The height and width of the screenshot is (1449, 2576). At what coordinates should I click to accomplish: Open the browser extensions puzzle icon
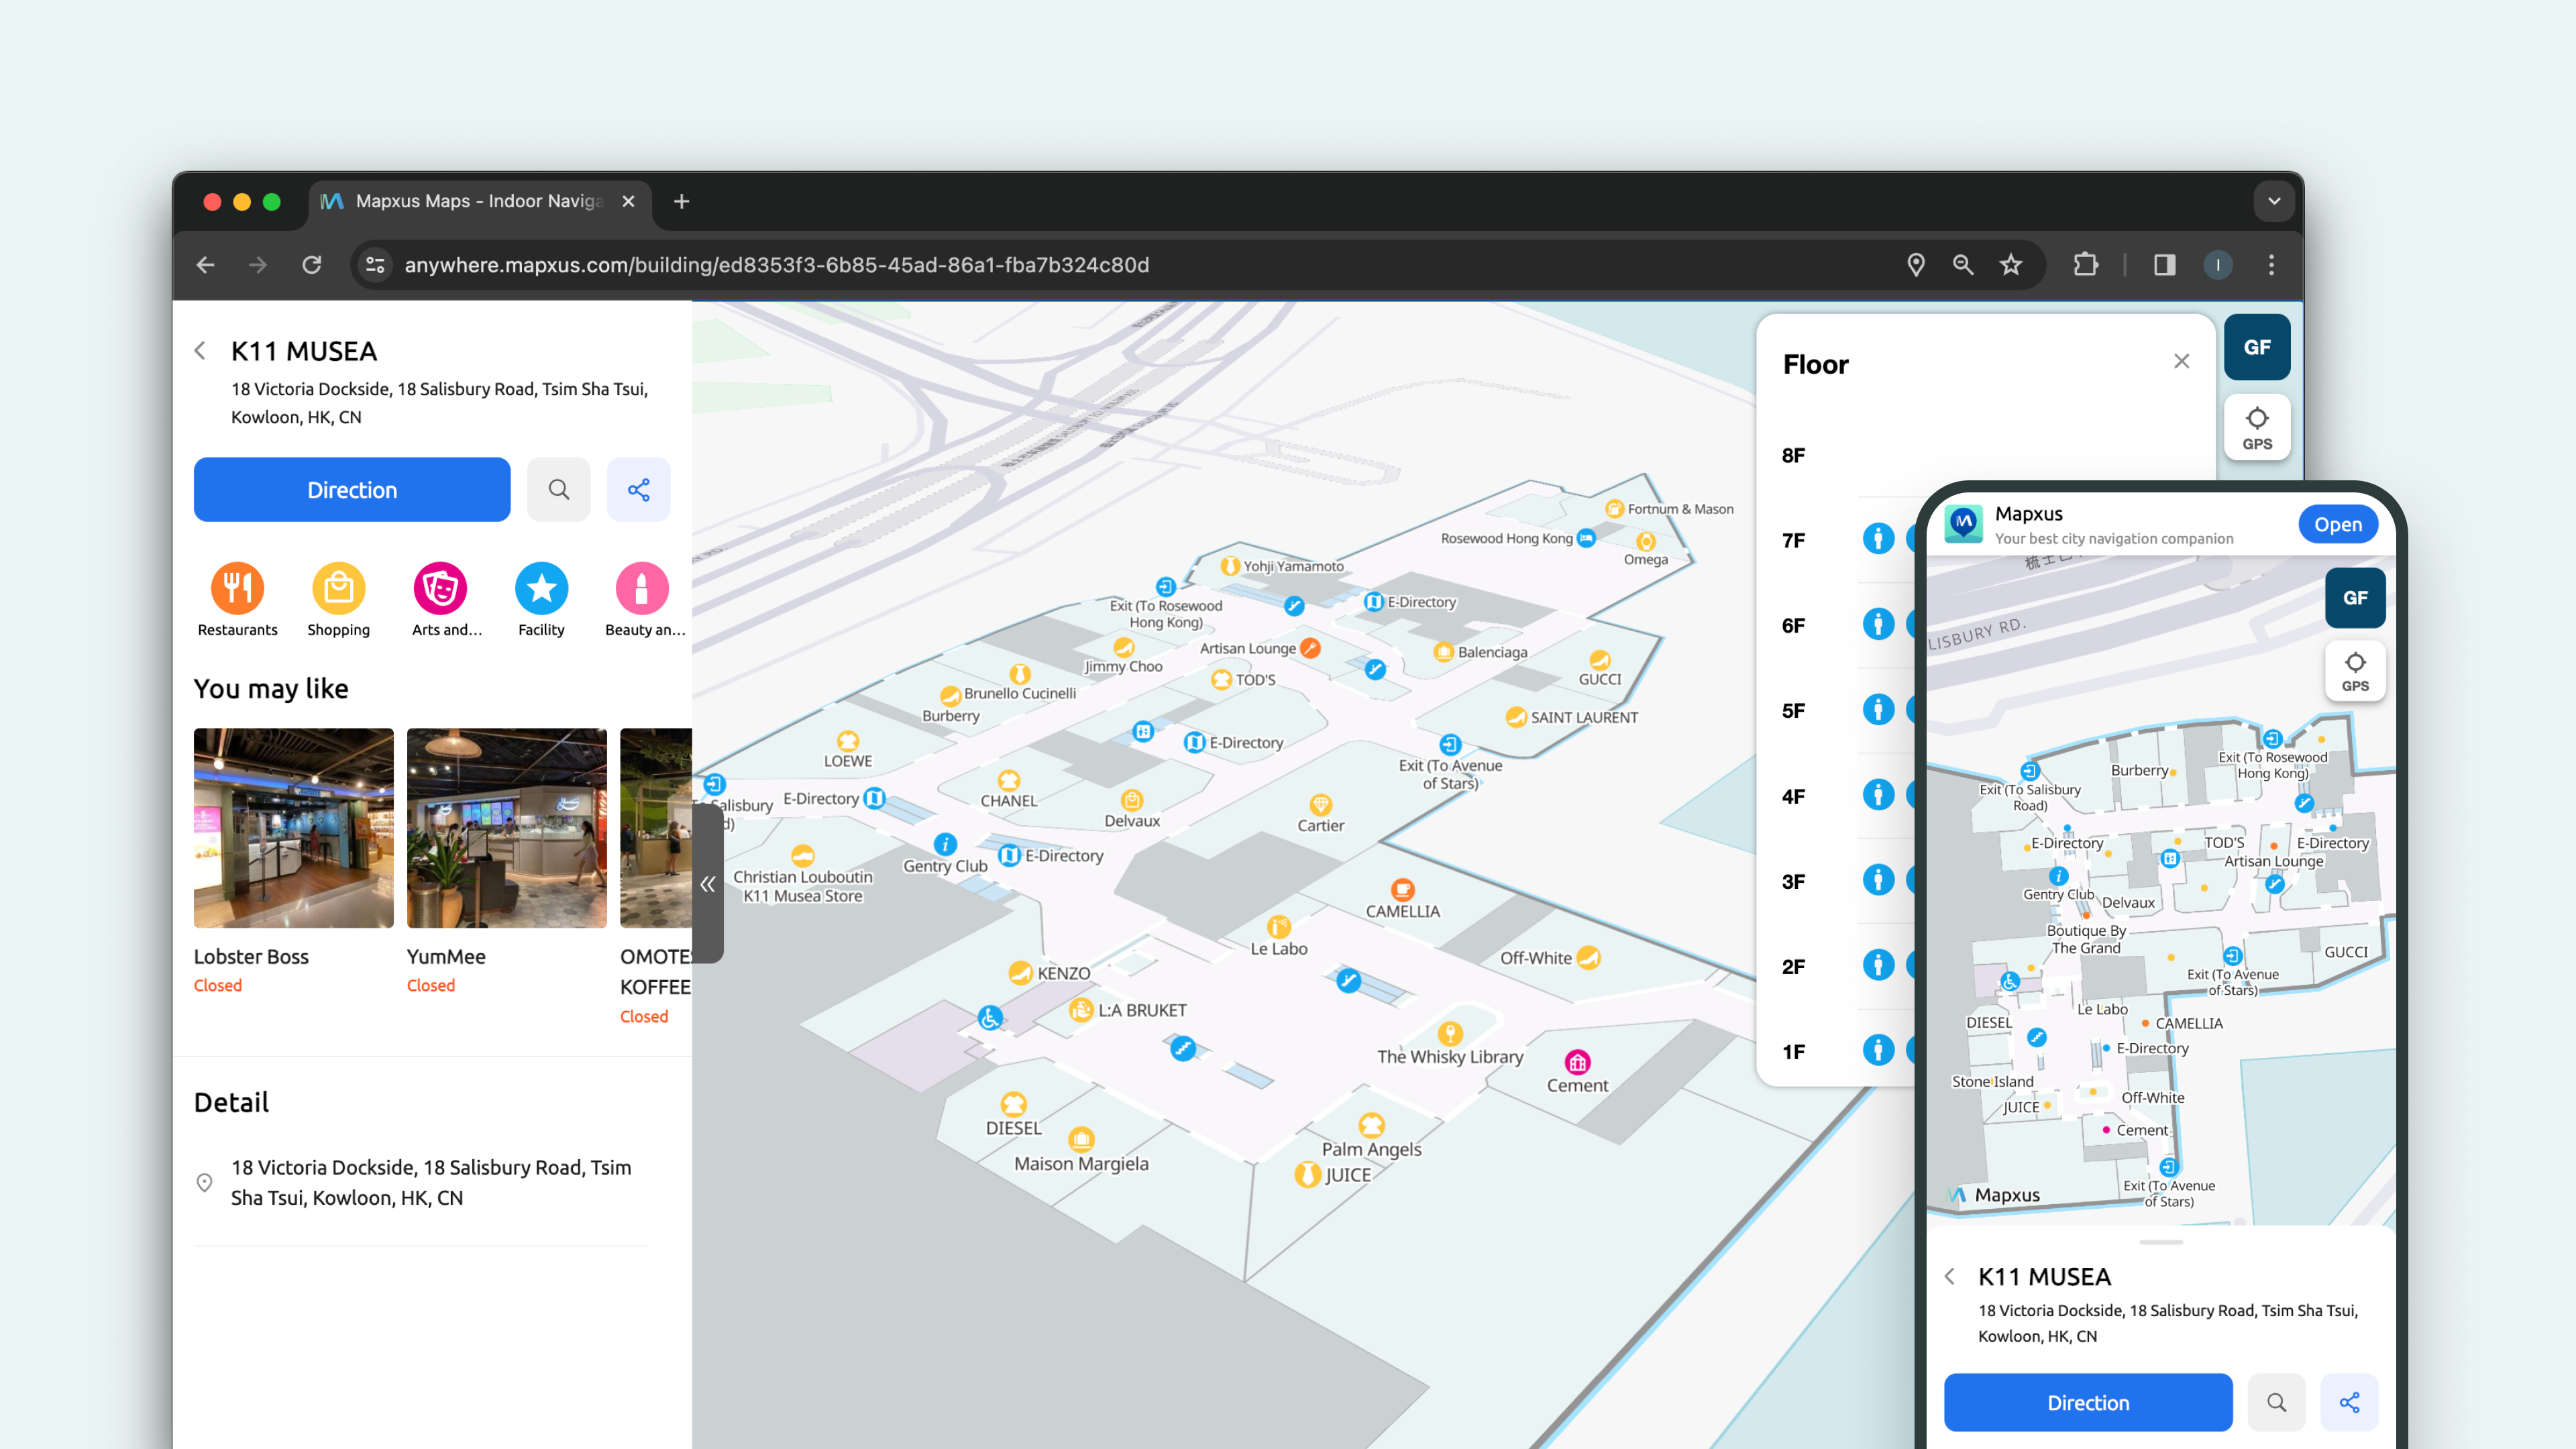pos(2086,265)
